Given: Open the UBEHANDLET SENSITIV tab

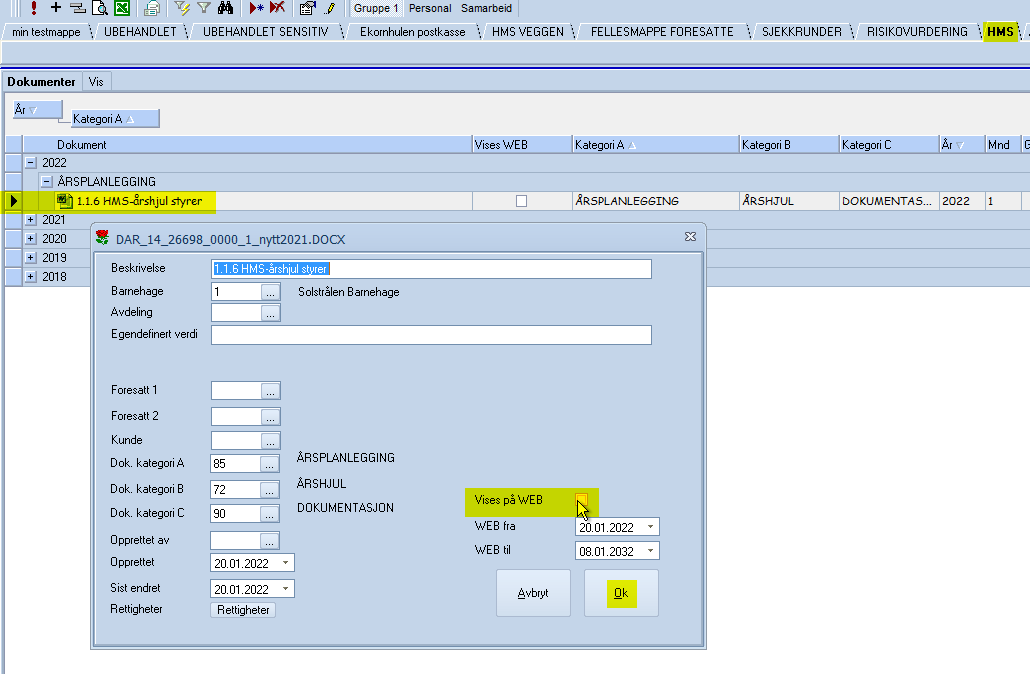Looking at the screenshot, I should [x=265, y=32].
